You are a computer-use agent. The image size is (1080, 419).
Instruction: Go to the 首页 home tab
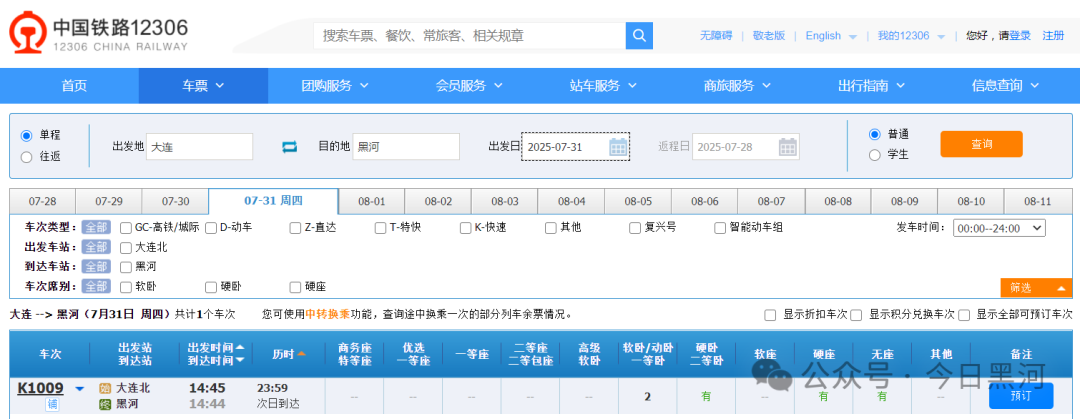tap(74, 86)
